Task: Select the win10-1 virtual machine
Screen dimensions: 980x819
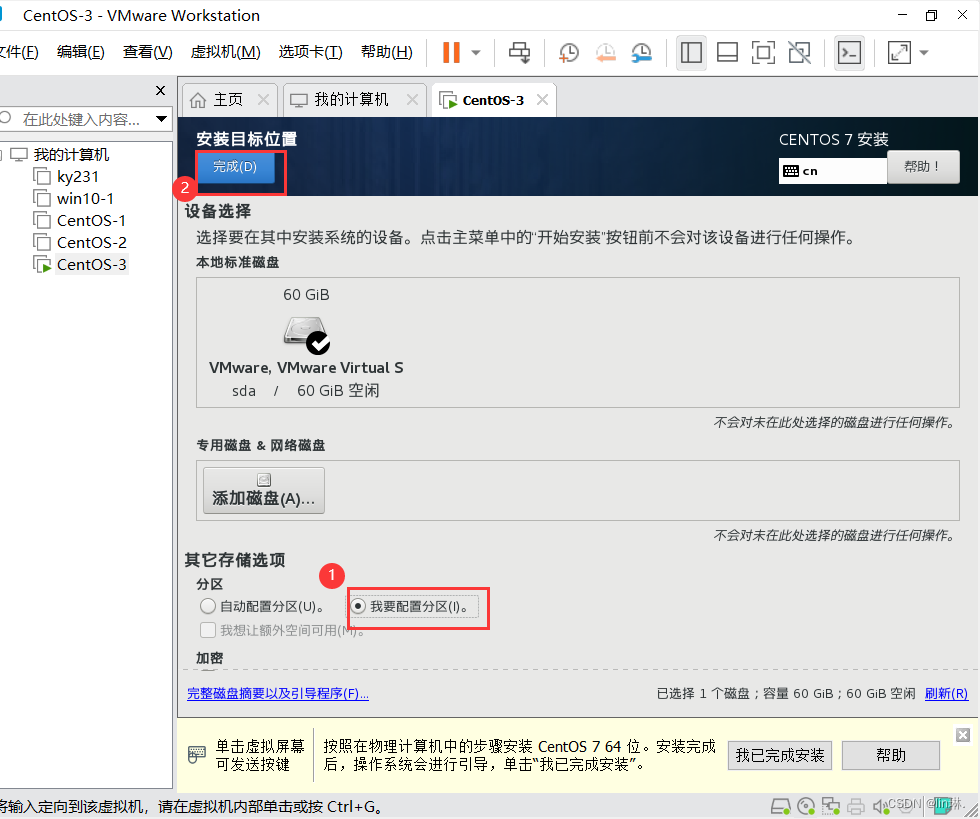Action: 85,199
